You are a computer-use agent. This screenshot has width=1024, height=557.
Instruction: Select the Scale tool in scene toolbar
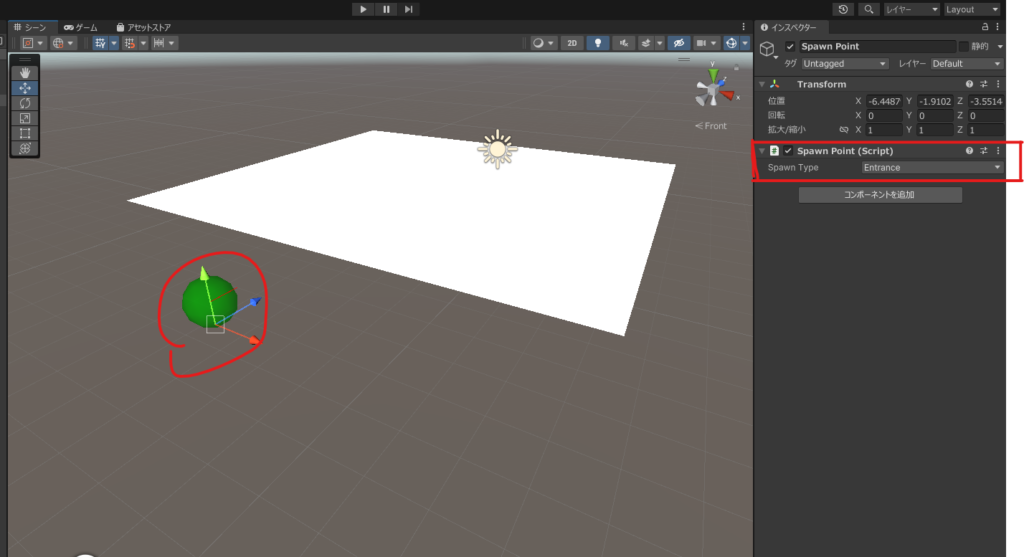[x=25, y=118]
